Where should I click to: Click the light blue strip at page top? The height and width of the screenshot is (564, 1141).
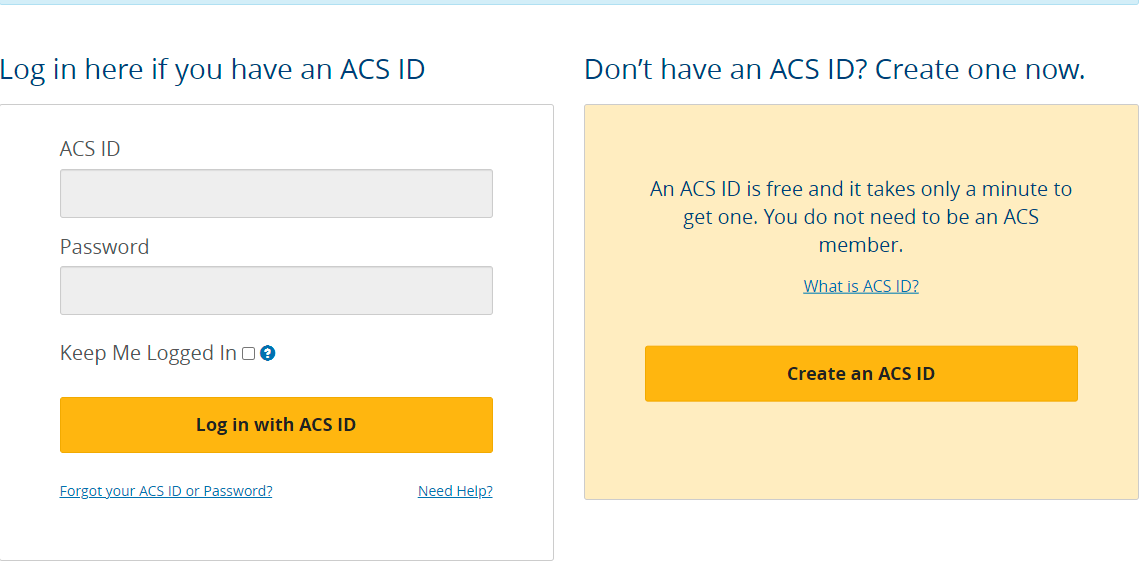(570, 3)
